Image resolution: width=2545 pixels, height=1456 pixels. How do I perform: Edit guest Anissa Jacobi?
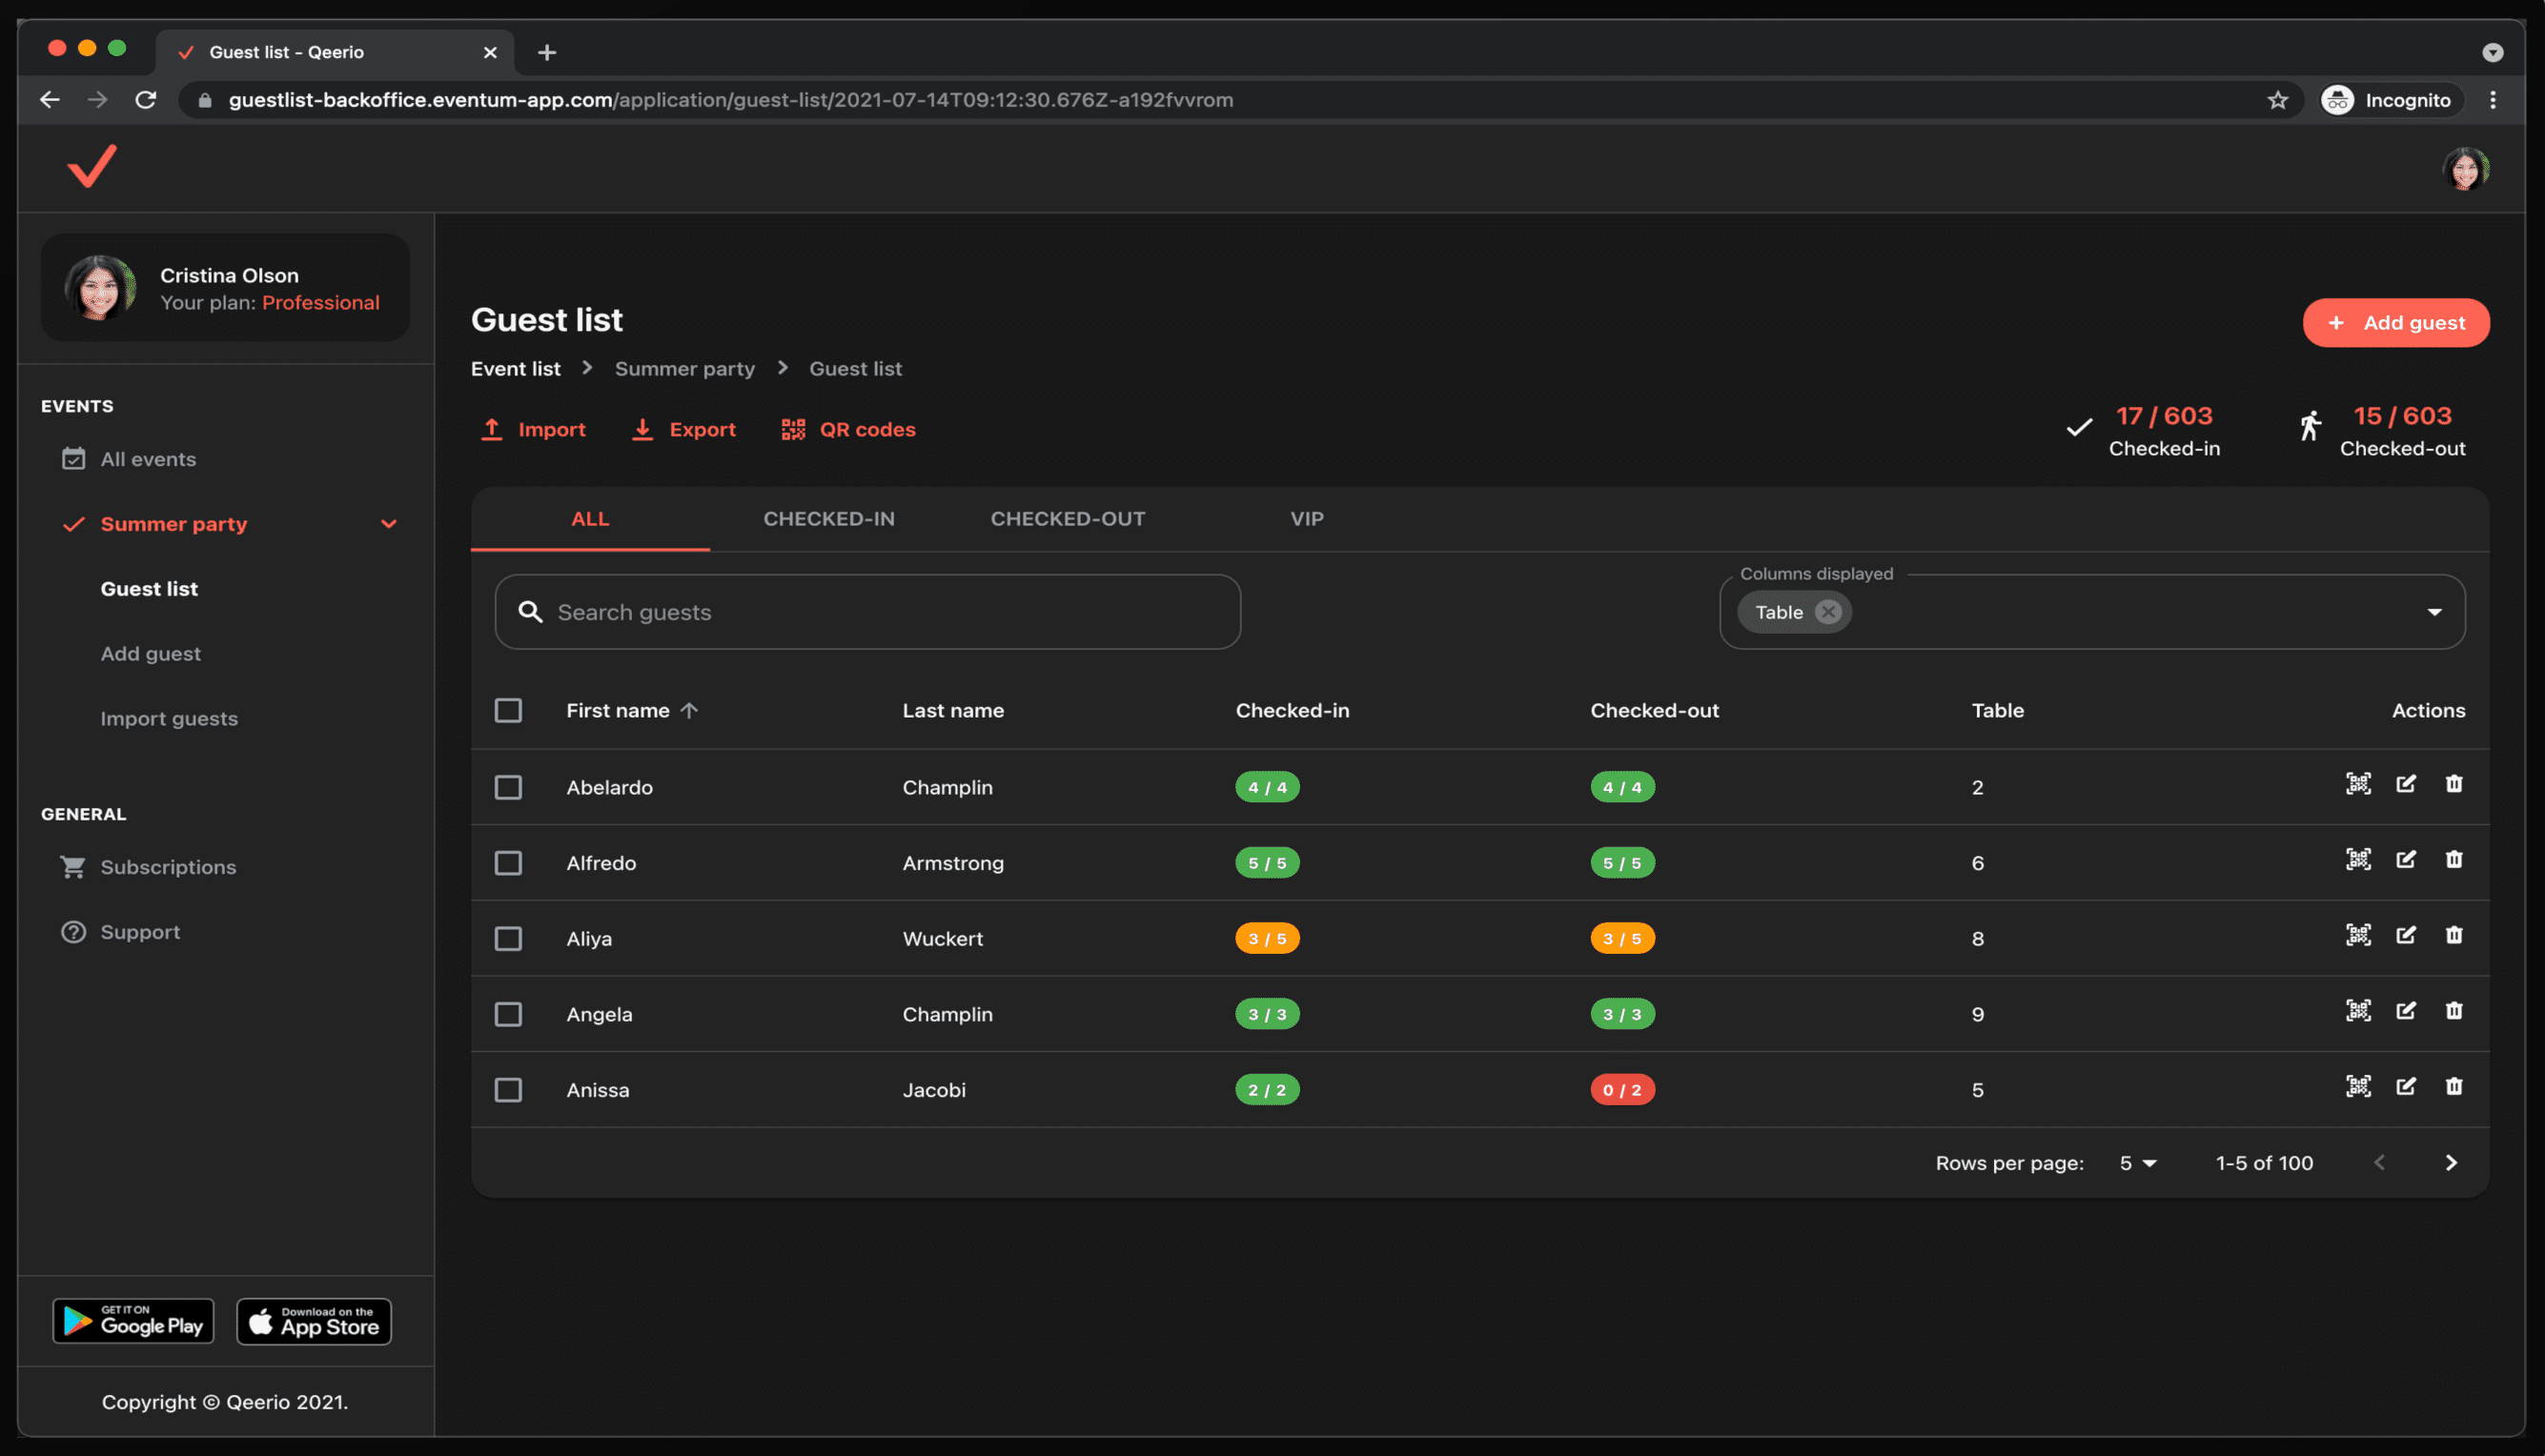2405,1087
